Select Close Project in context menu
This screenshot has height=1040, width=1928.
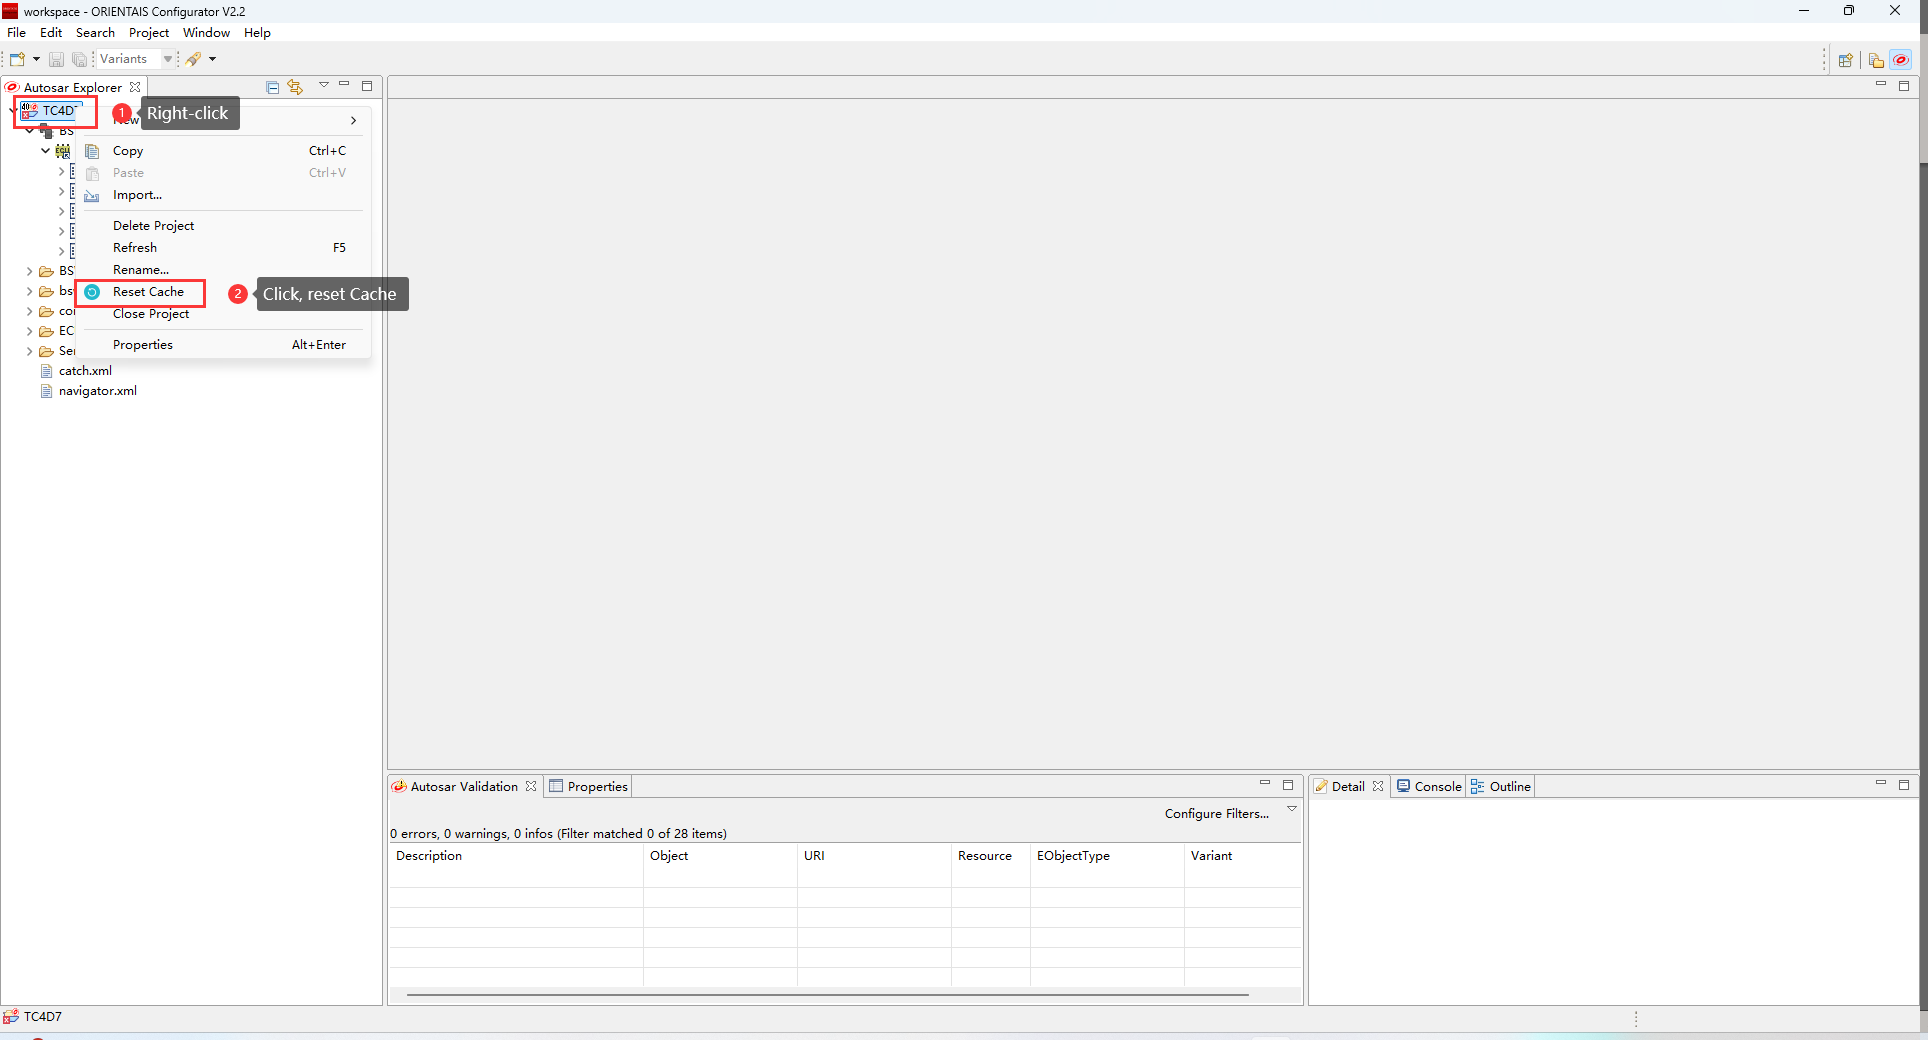tap(151, 314)
